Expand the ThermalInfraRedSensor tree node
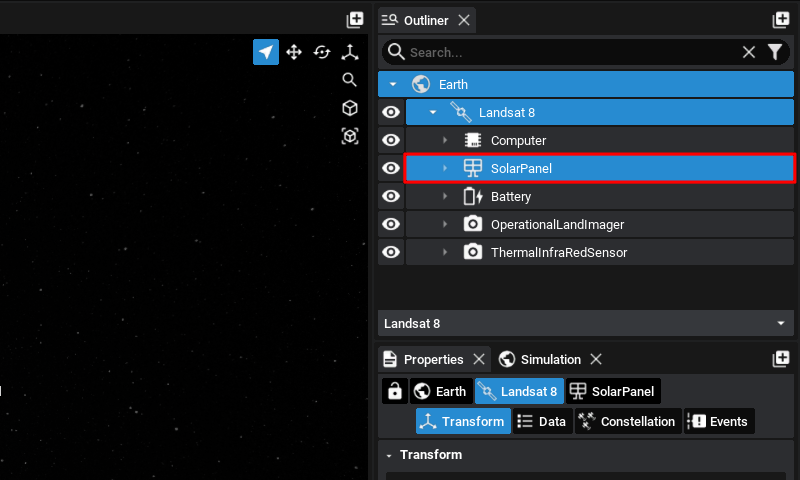Image resolution: width=800 pixels, height=480 pixels. pyautogui.click(x=445, y=252)
